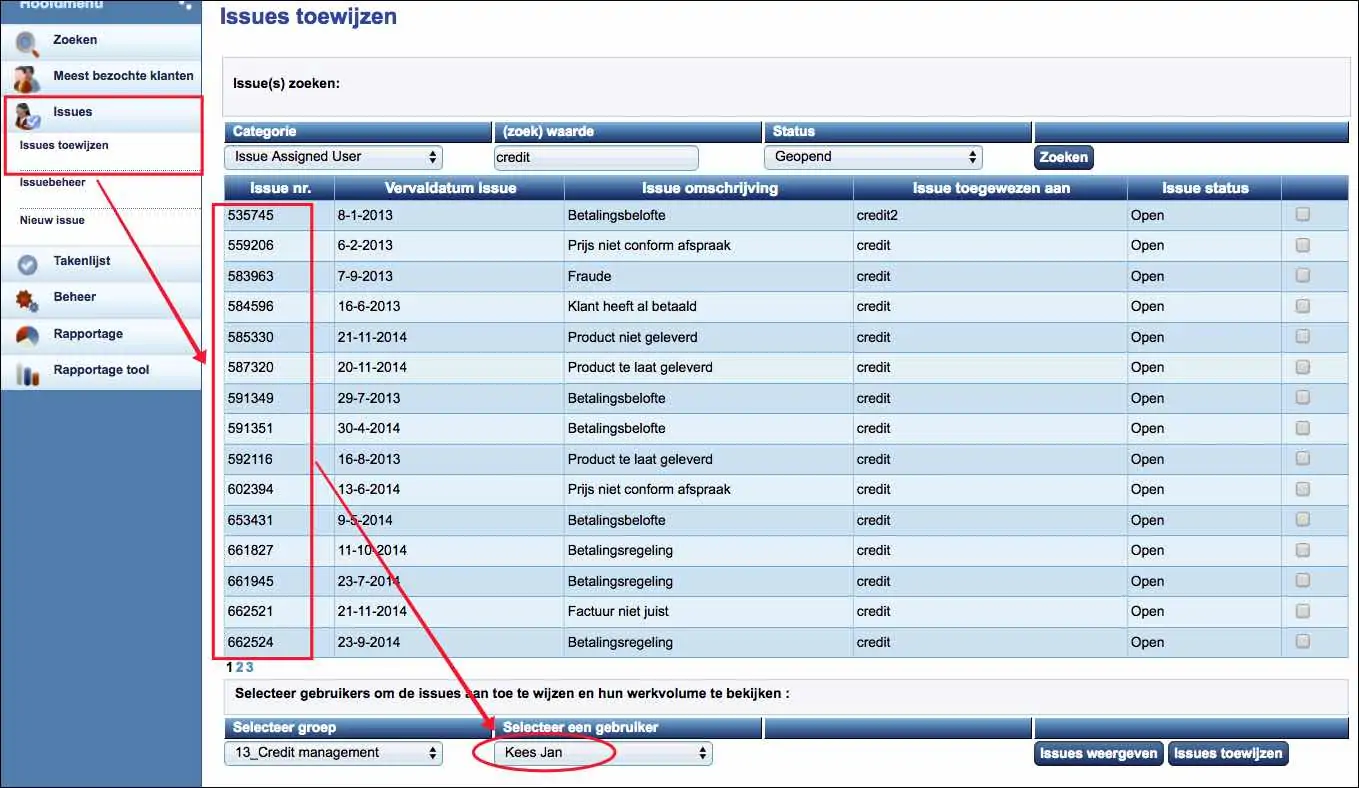Open the Selecteer een gebruiker dropdown

[603, 753]
